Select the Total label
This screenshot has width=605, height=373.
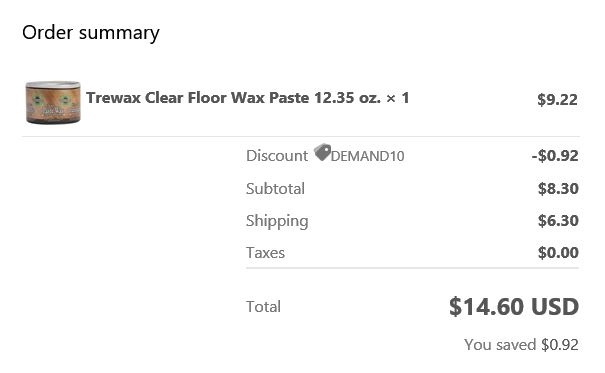264,307
